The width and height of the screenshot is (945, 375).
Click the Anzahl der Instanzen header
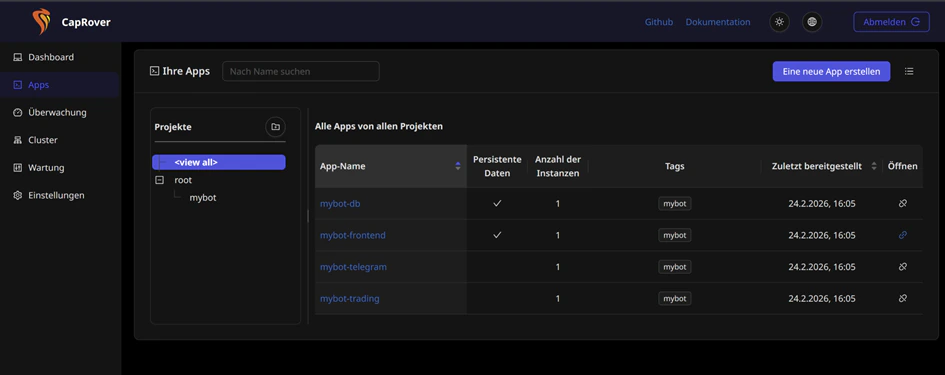point(558,166)
